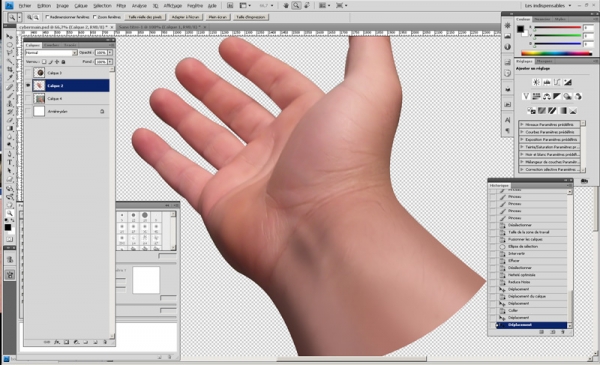Select the Hand tool in the application bar
The height and width of the screenshot is (365, 600).
287,5
